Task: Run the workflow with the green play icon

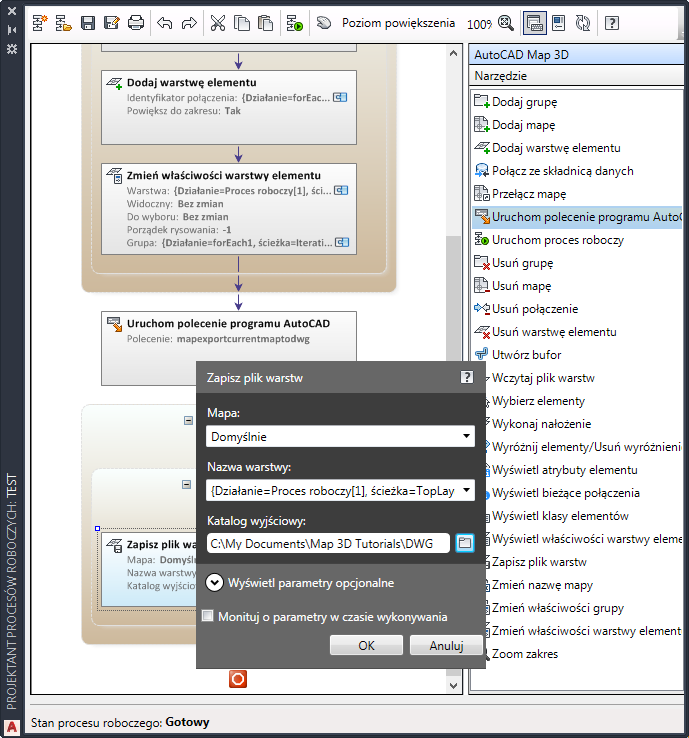Action: pos(295,23)
